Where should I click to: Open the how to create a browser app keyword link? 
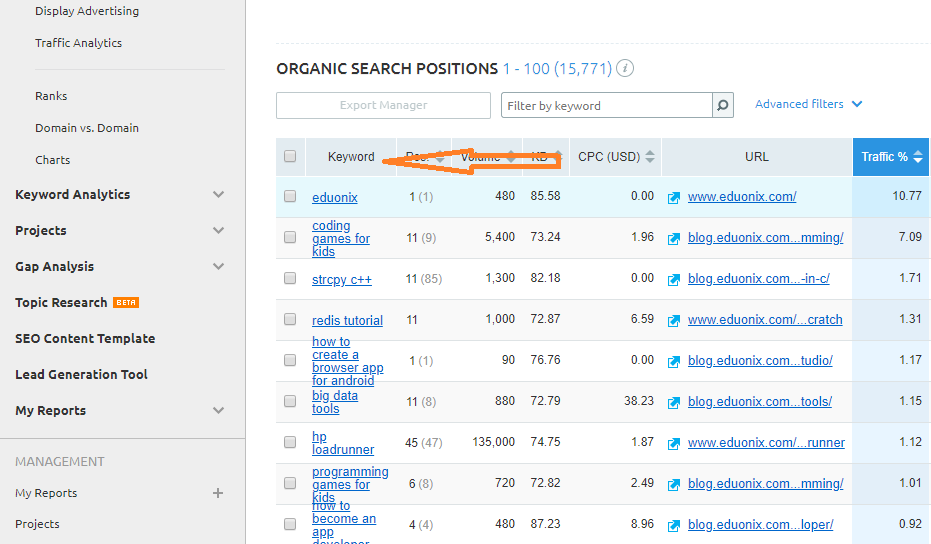click(x=347, y=361)
